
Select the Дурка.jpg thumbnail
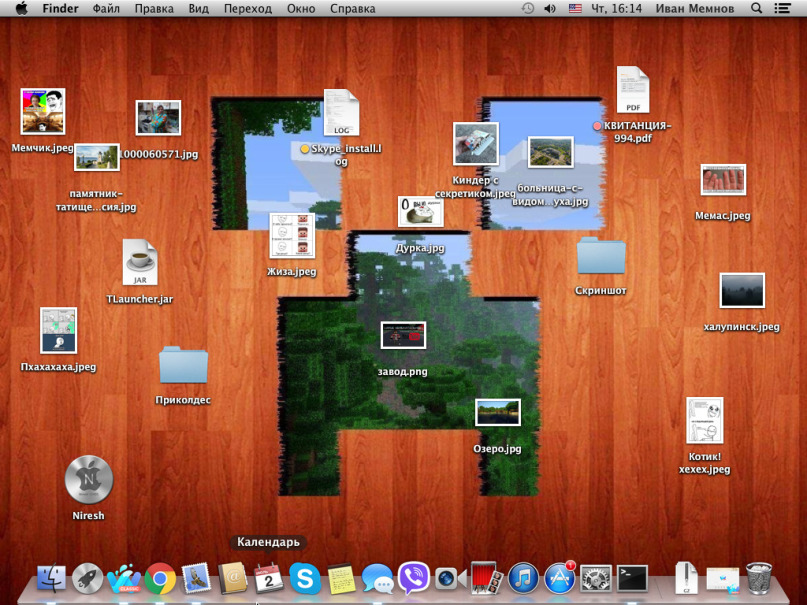[x=420, y=211]
